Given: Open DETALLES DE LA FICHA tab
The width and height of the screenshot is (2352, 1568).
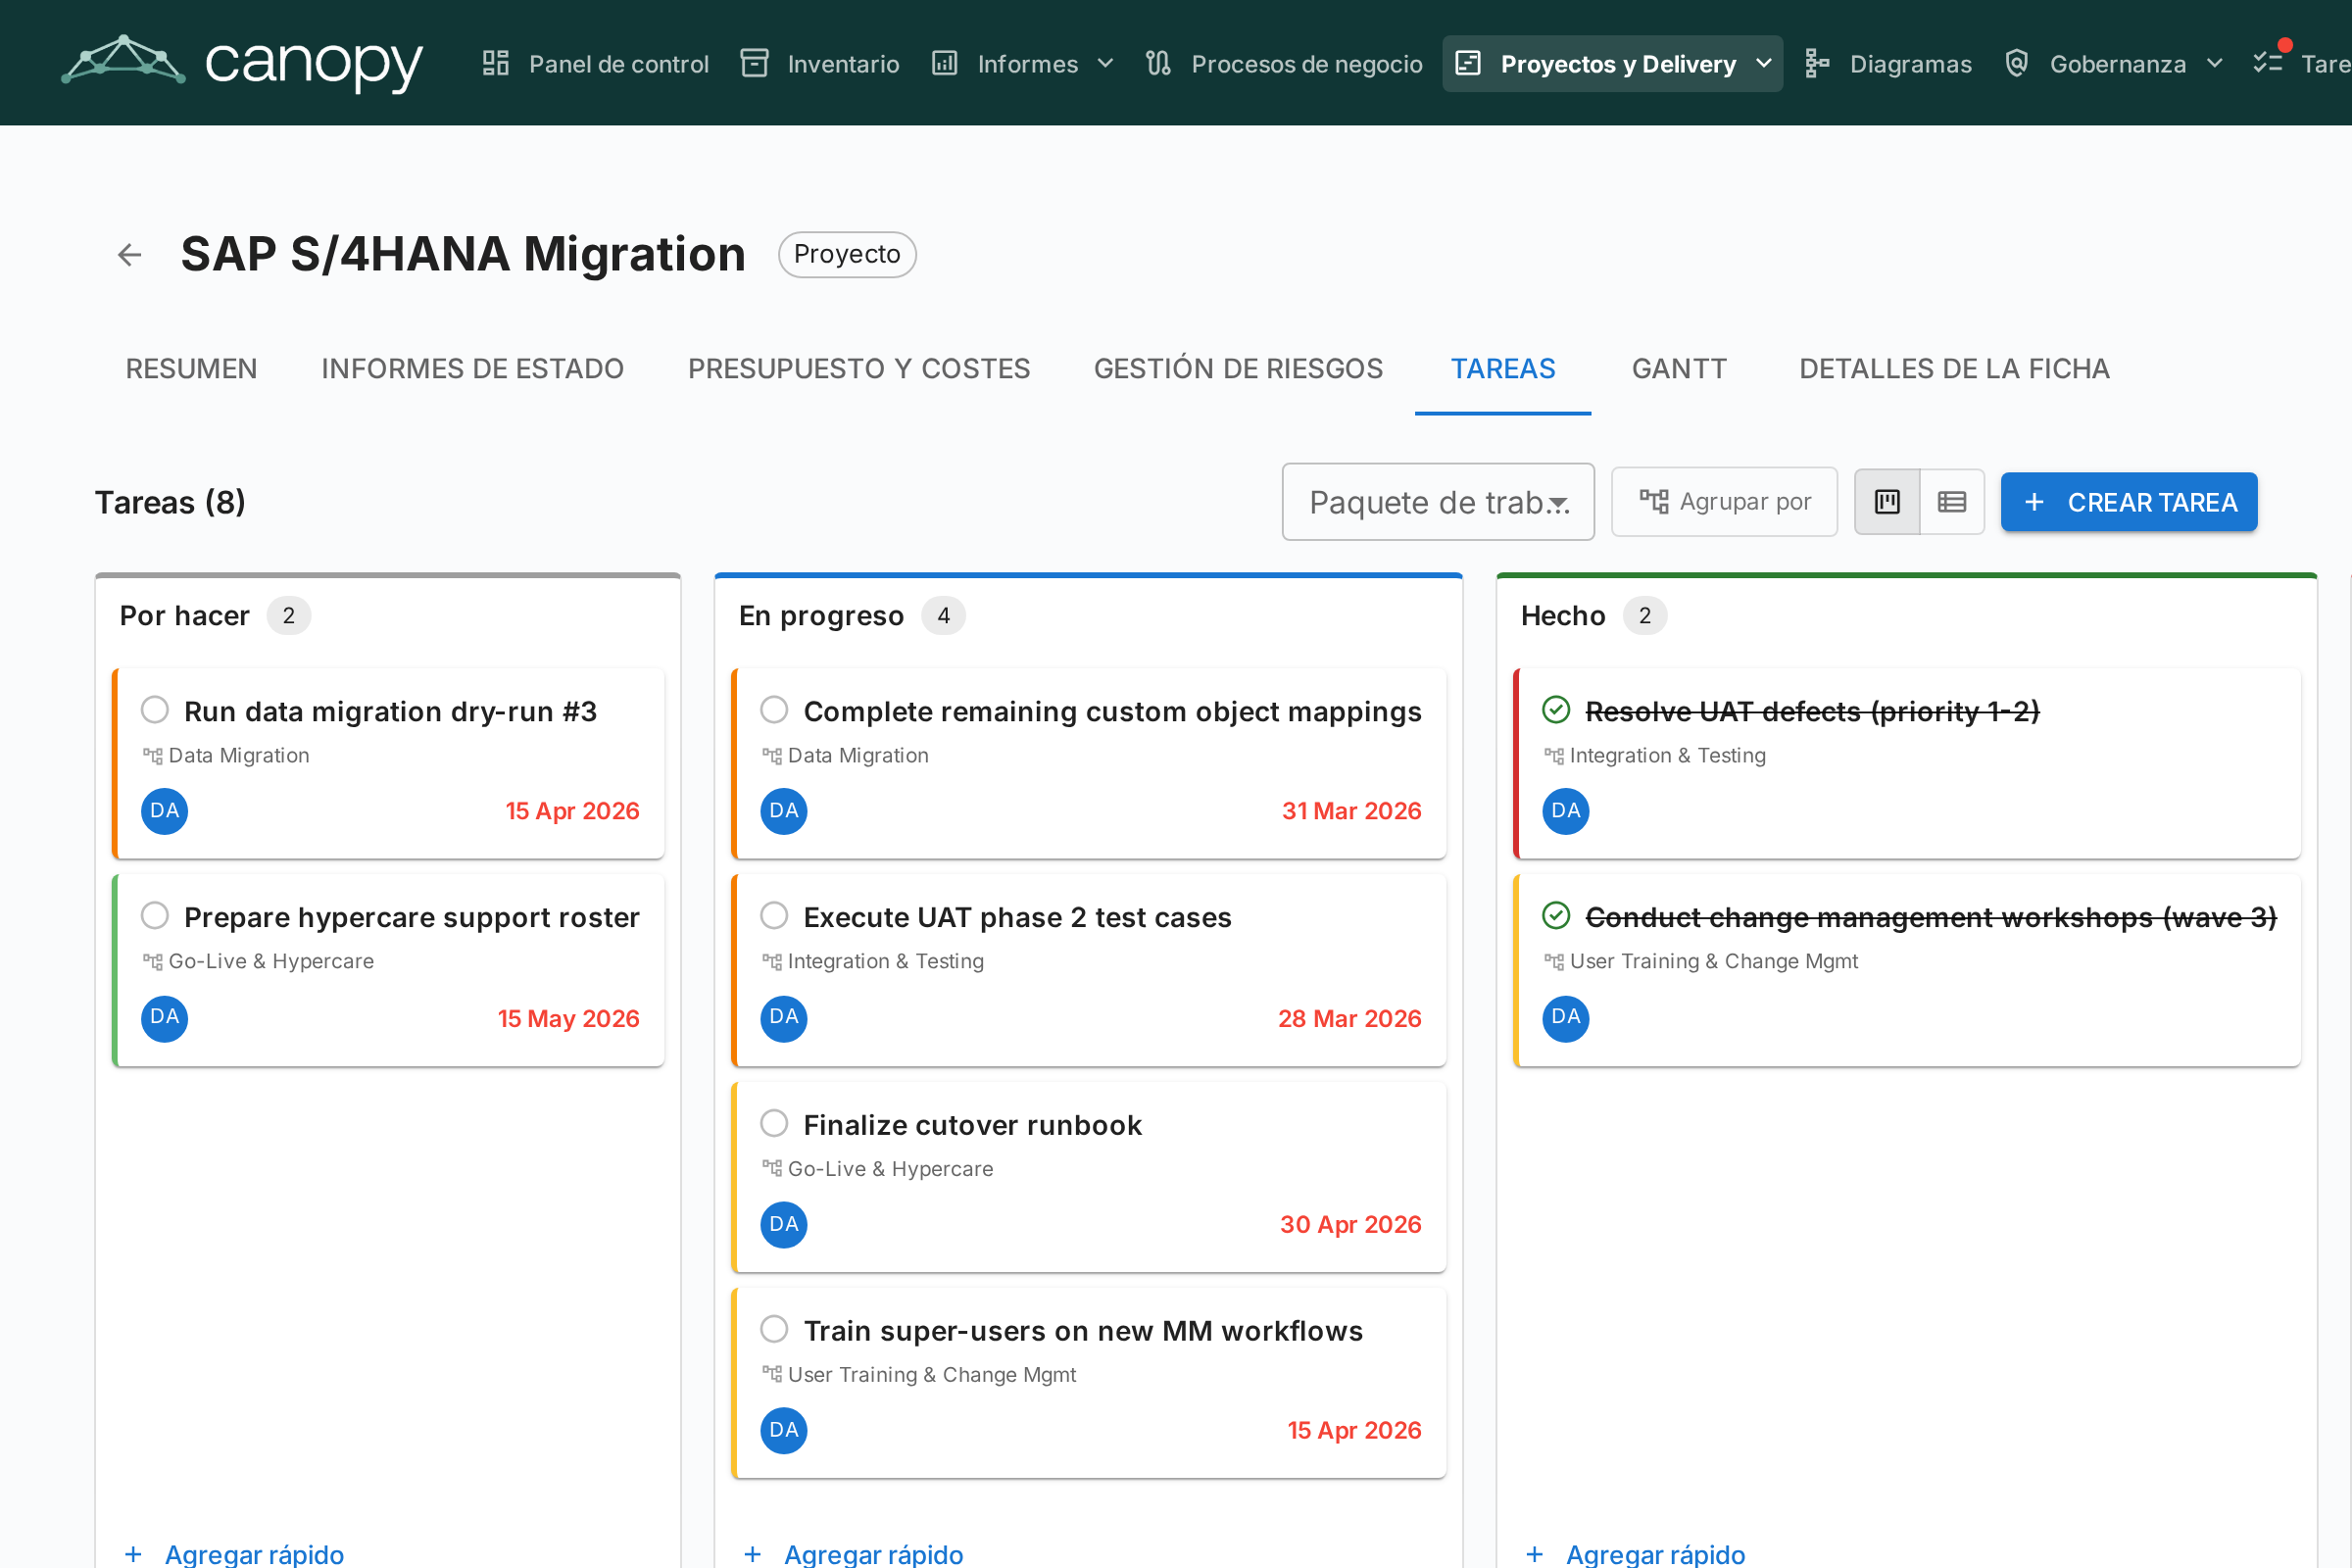Looking at the screenshot, I should point(1954,369).
